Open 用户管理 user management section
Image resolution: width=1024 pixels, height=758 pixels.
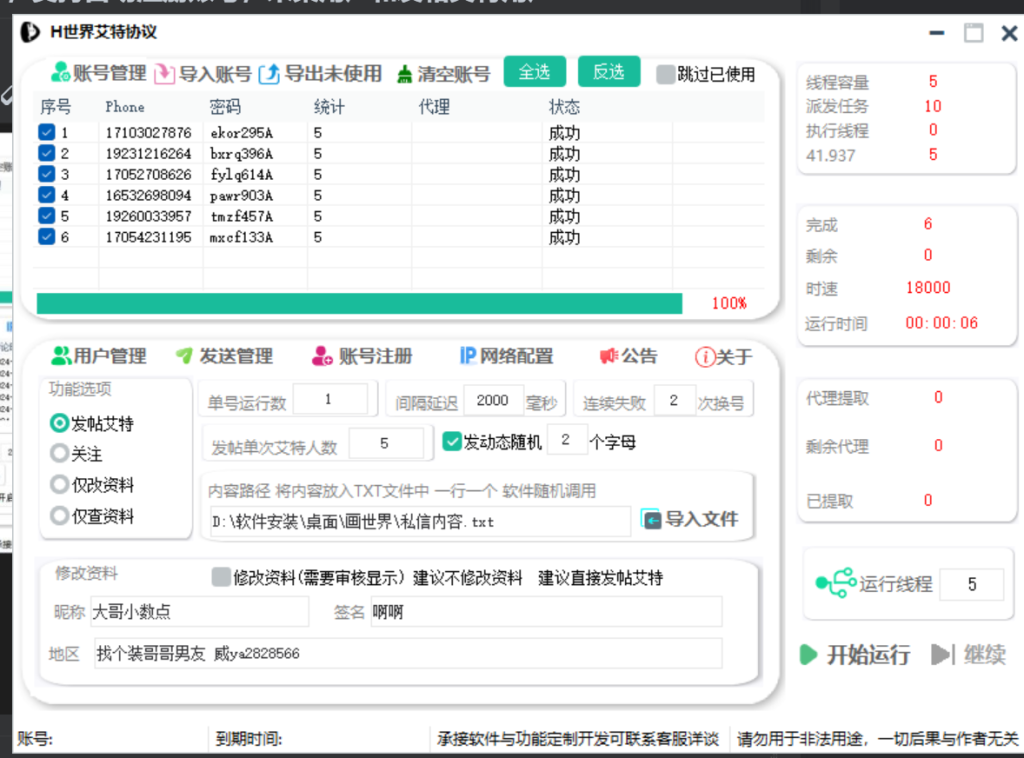(x=97, y=355)
